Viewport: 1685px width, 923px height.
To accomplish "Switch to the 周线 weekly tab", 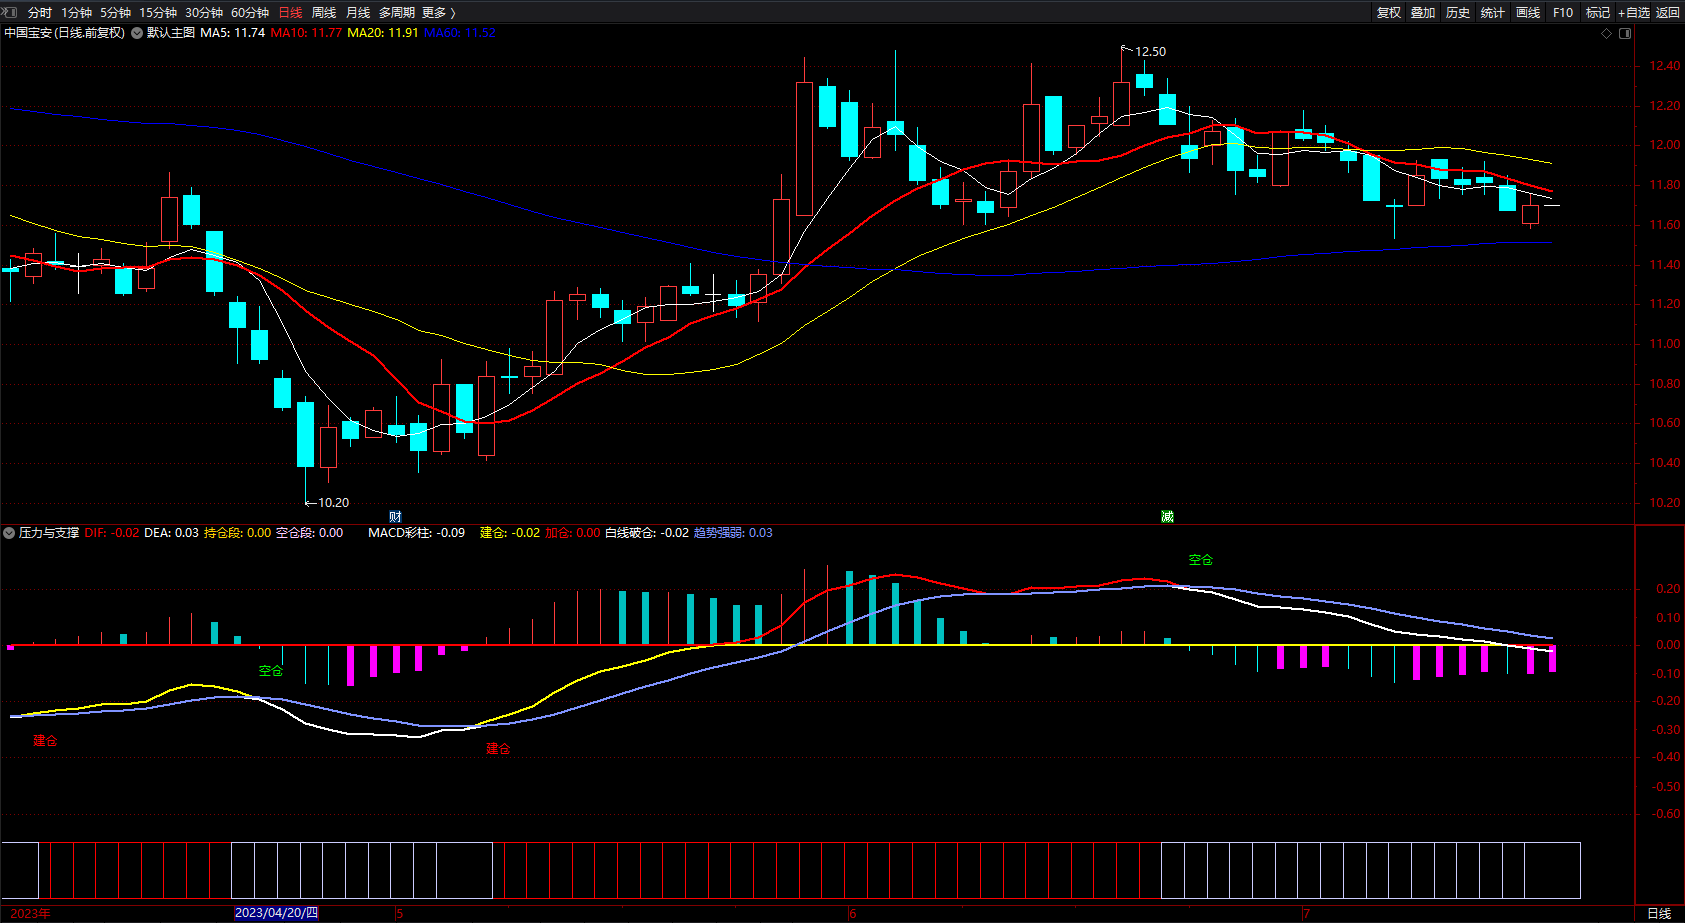I will [324, 13].
